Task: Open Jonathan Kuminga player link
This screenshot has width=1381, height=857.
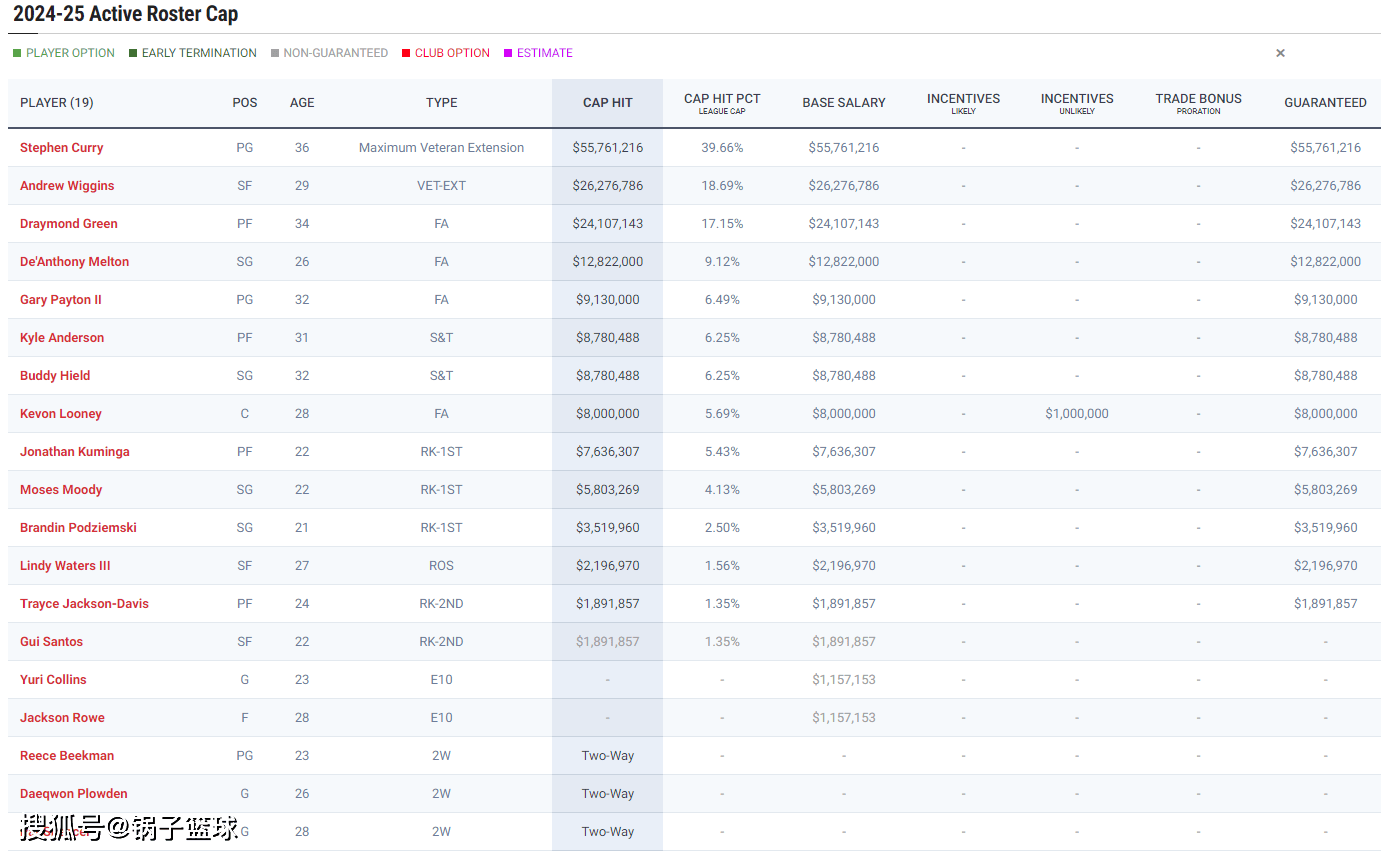Action: pyautogui.click(x=75, y=451)
